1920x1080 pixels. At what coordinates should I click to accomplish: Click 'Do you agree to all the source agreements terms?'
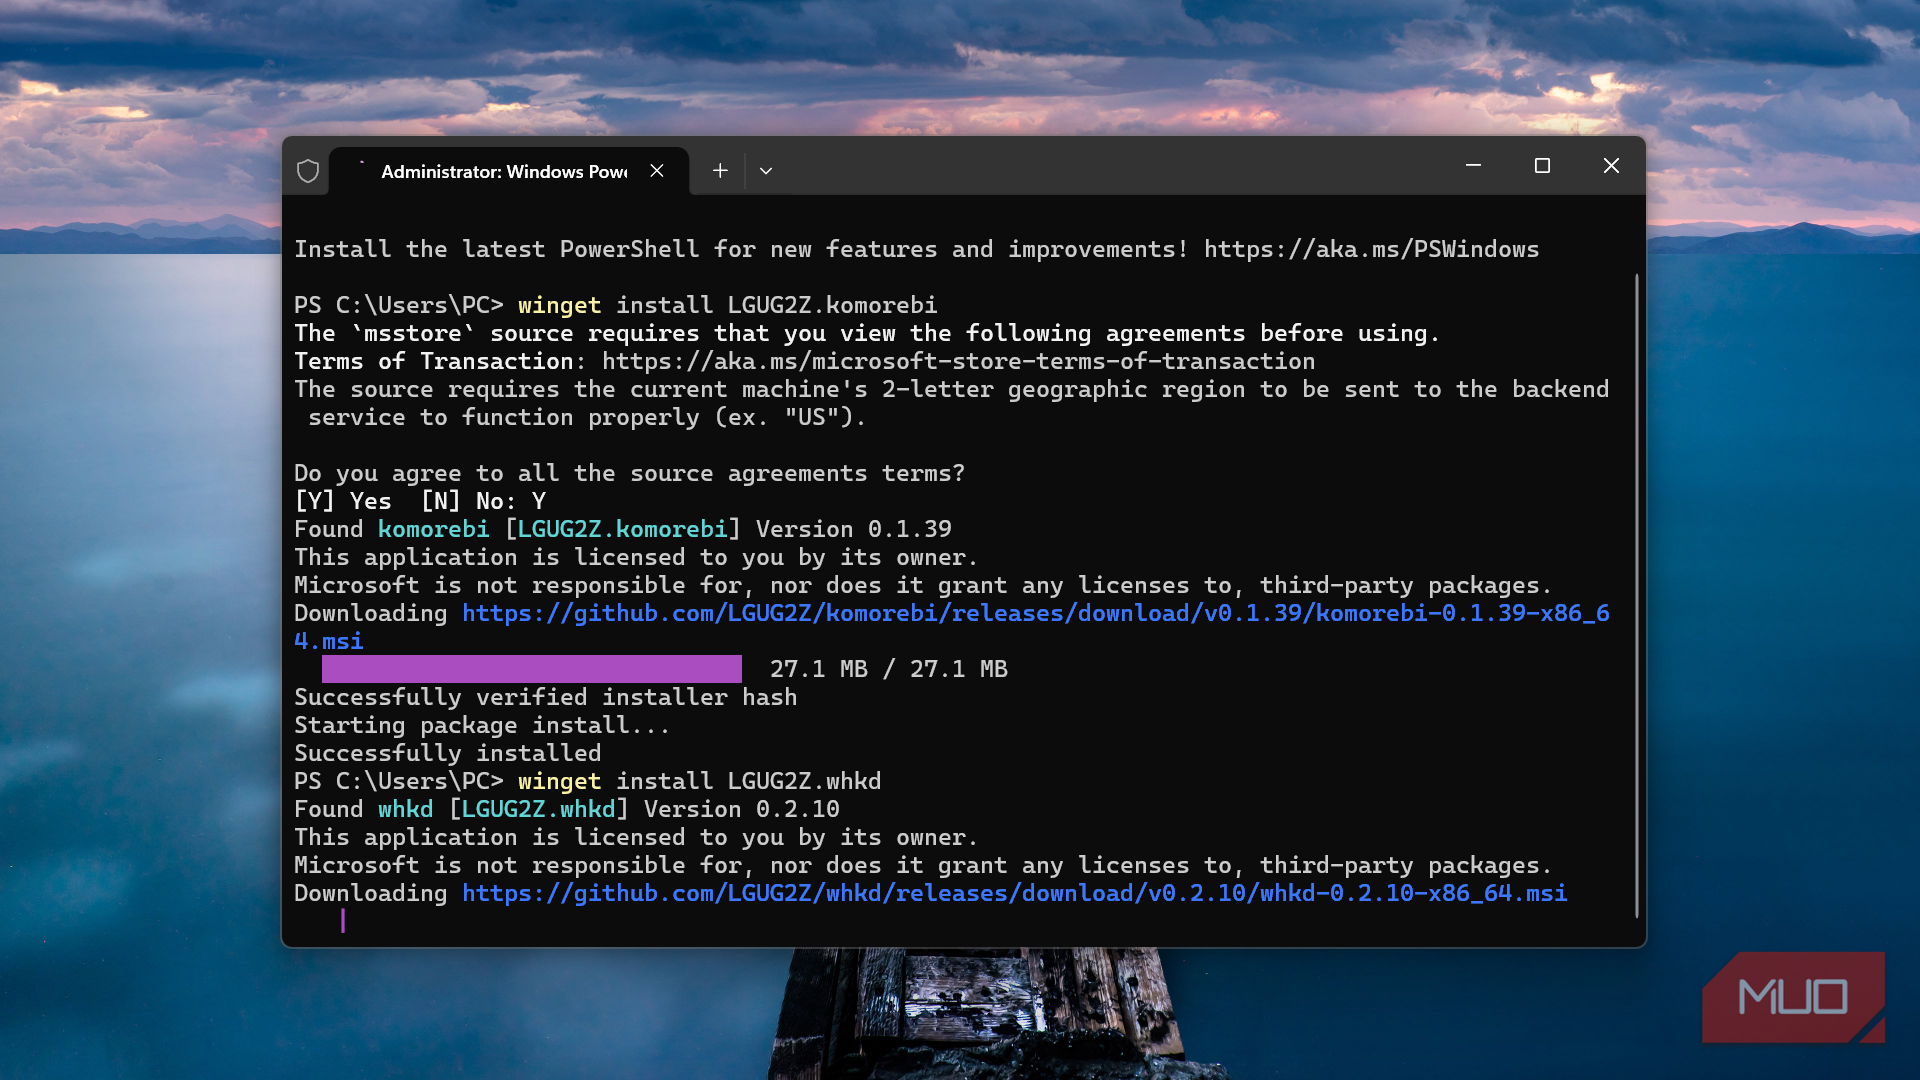(630, 473)
